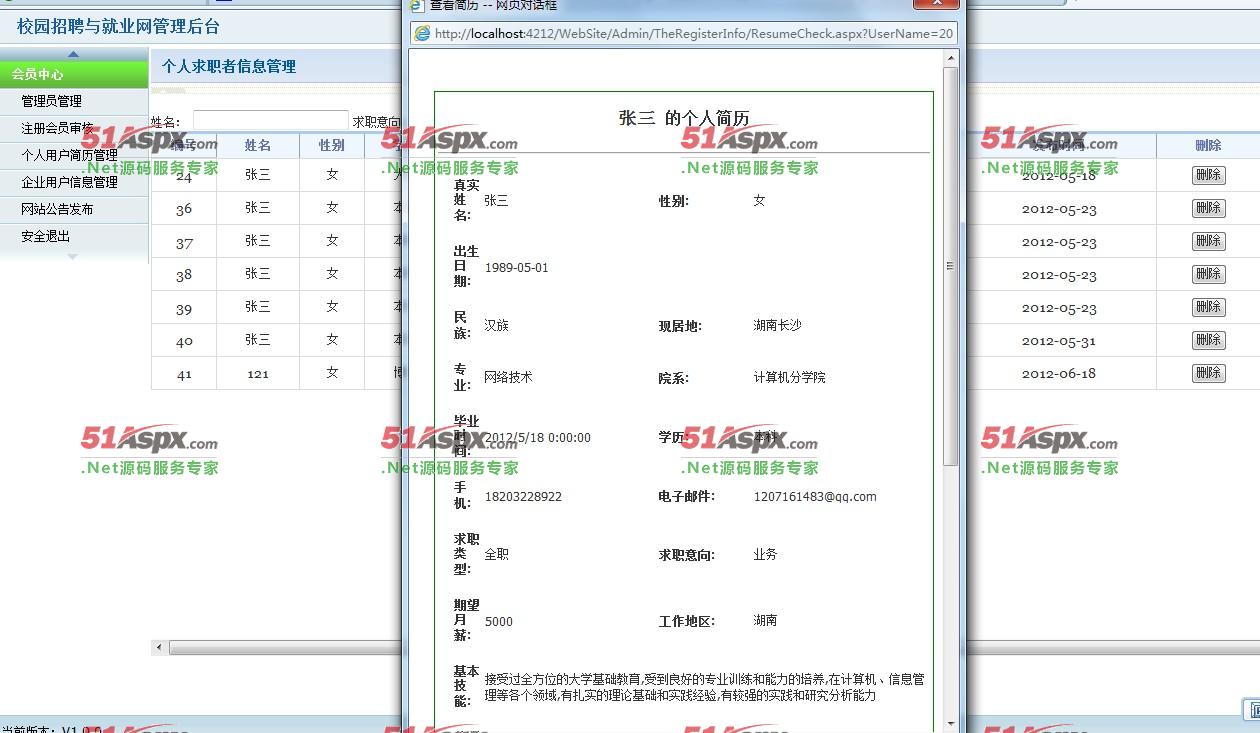Select row number 40 cell
1260x733 pixels.
[x=184, y=340]
